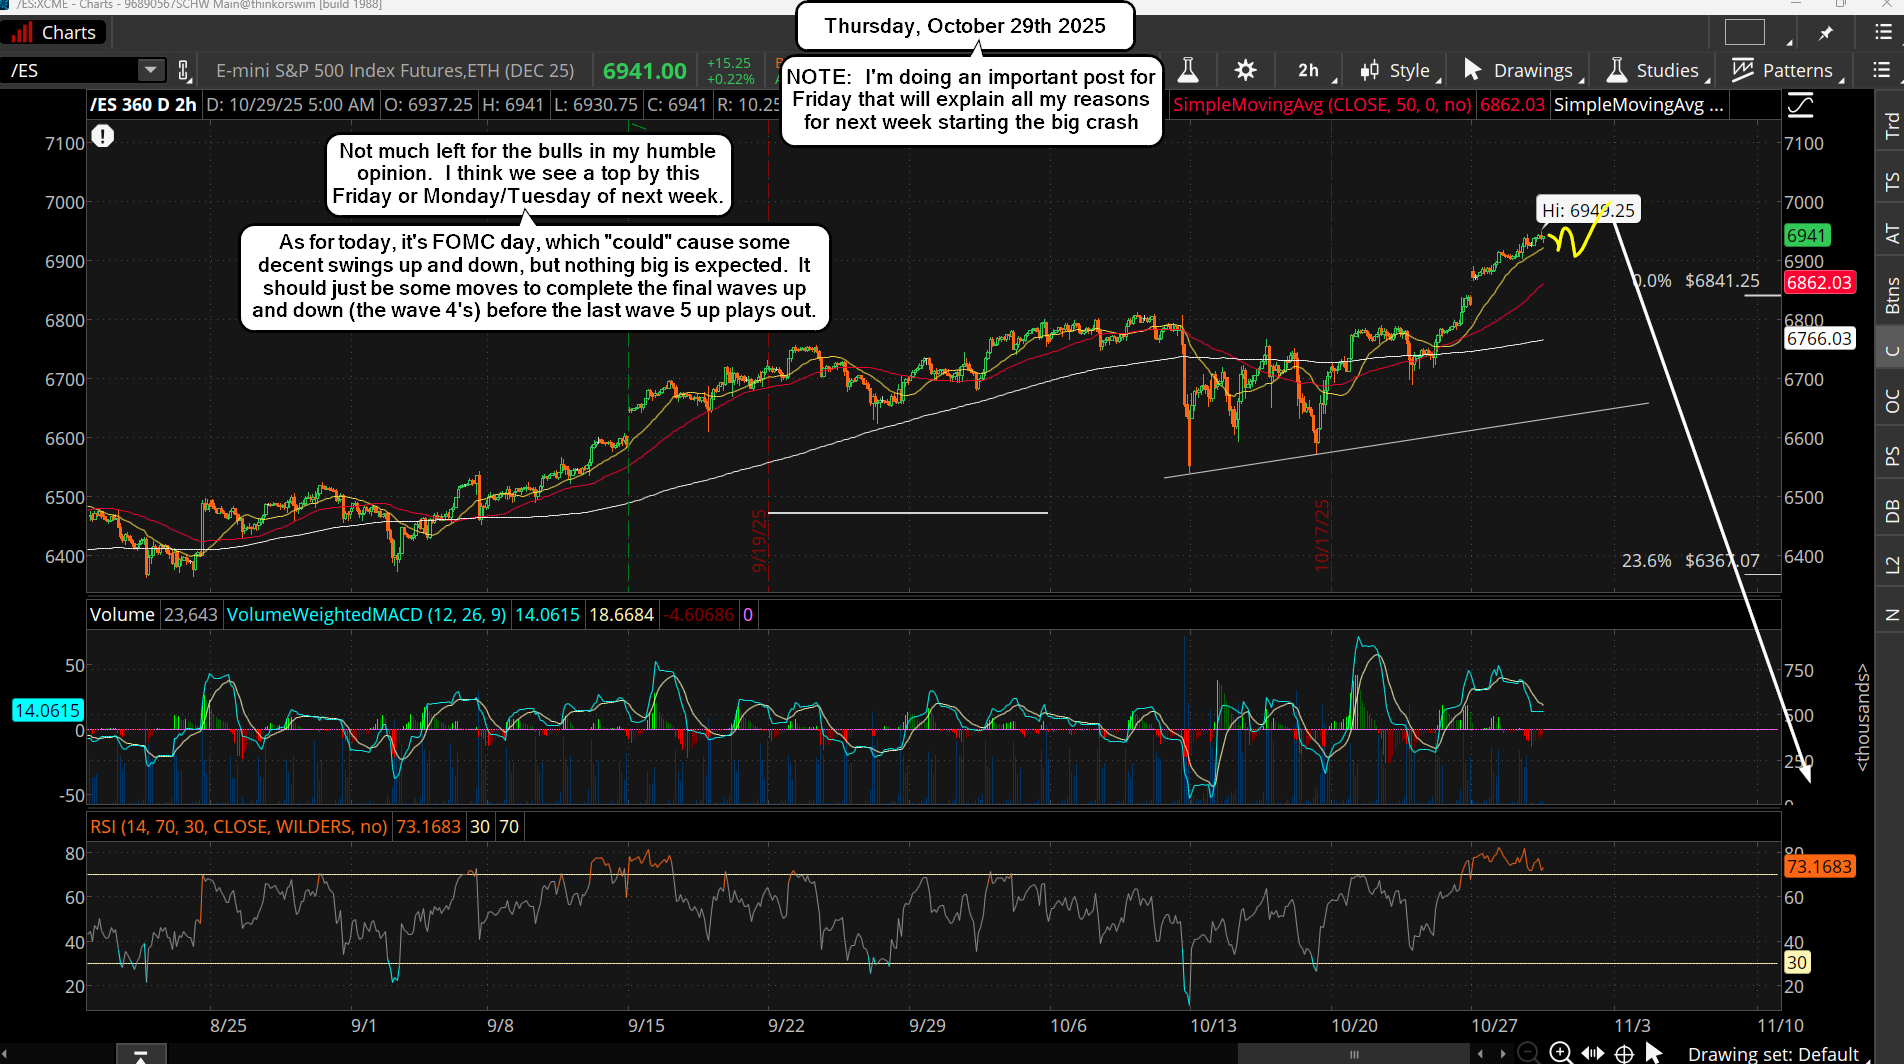Screen dimensions: 1904x1064
Task: Open the /ES symbol dropdown arrow
Action: (150, 70)
